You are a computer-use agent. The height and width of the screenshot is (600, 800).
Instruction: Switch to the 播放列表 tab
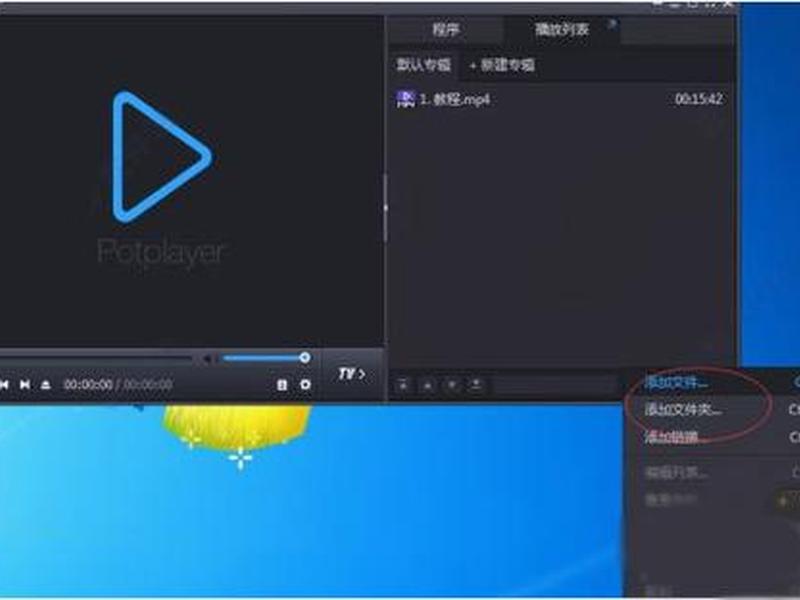pyautogui.click(x=561, y=30)
